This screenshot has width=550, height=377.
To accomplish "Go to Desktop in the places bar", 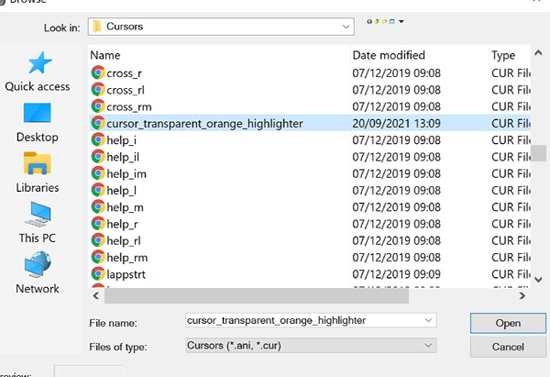I will pyautogui.click(x=38, y=122).
